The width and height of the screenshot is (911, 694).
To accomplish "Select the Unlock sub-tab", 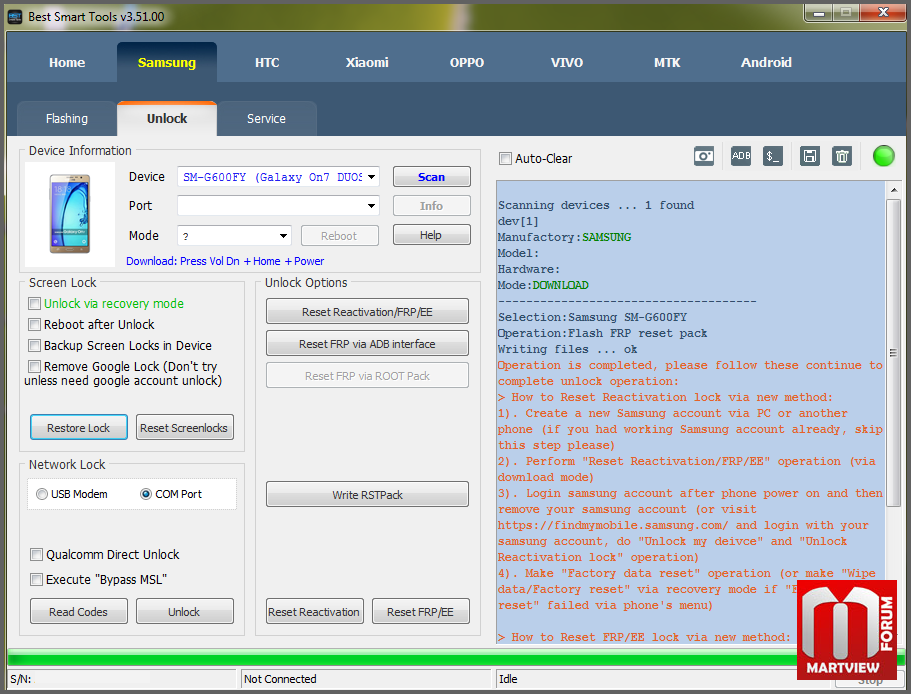I will (167, 118).
